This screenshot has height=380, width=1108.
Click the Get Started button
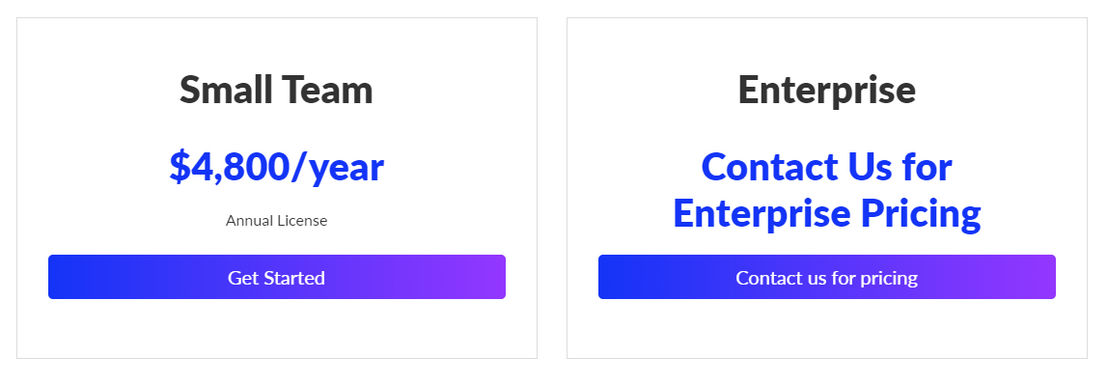[x=276, y=277]
